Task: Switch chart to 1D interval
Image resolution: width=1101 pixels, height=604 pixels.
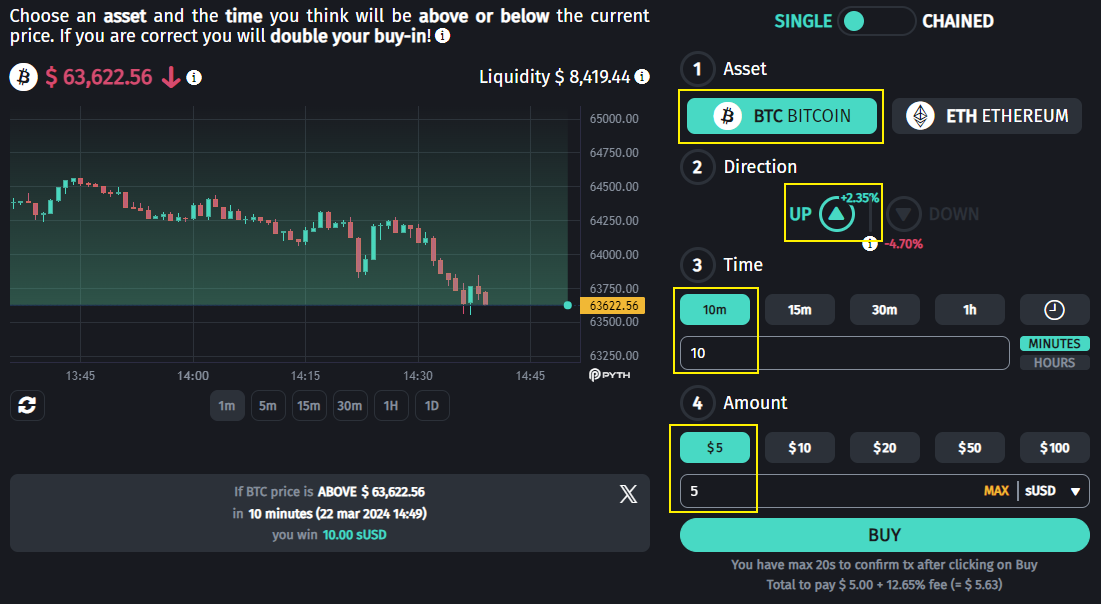Action: [x=432, y=405]
